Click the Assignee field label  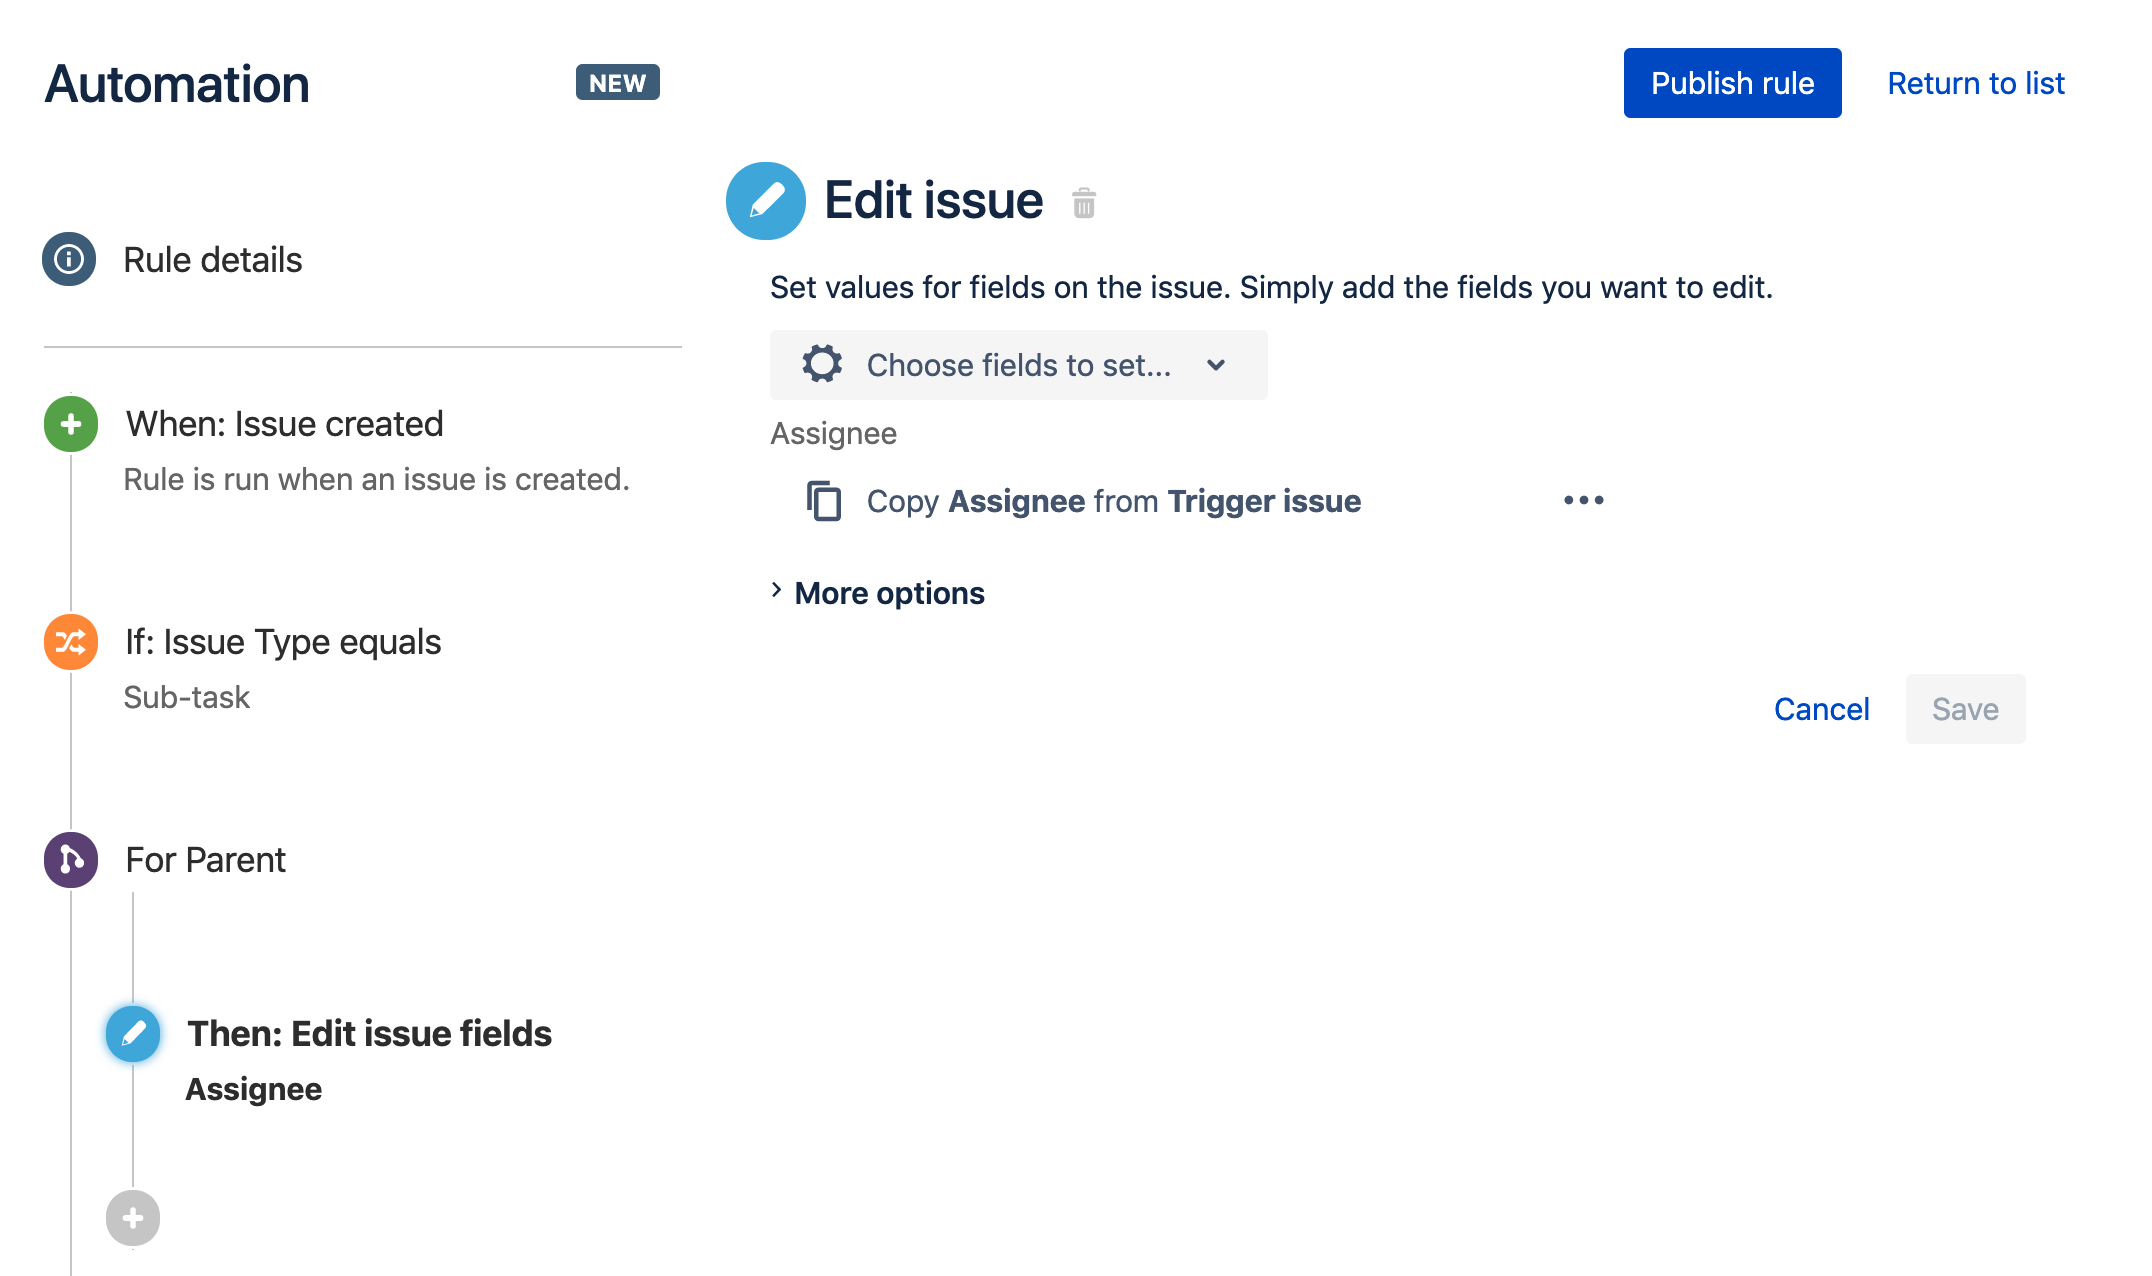click(x=834, y=433)
